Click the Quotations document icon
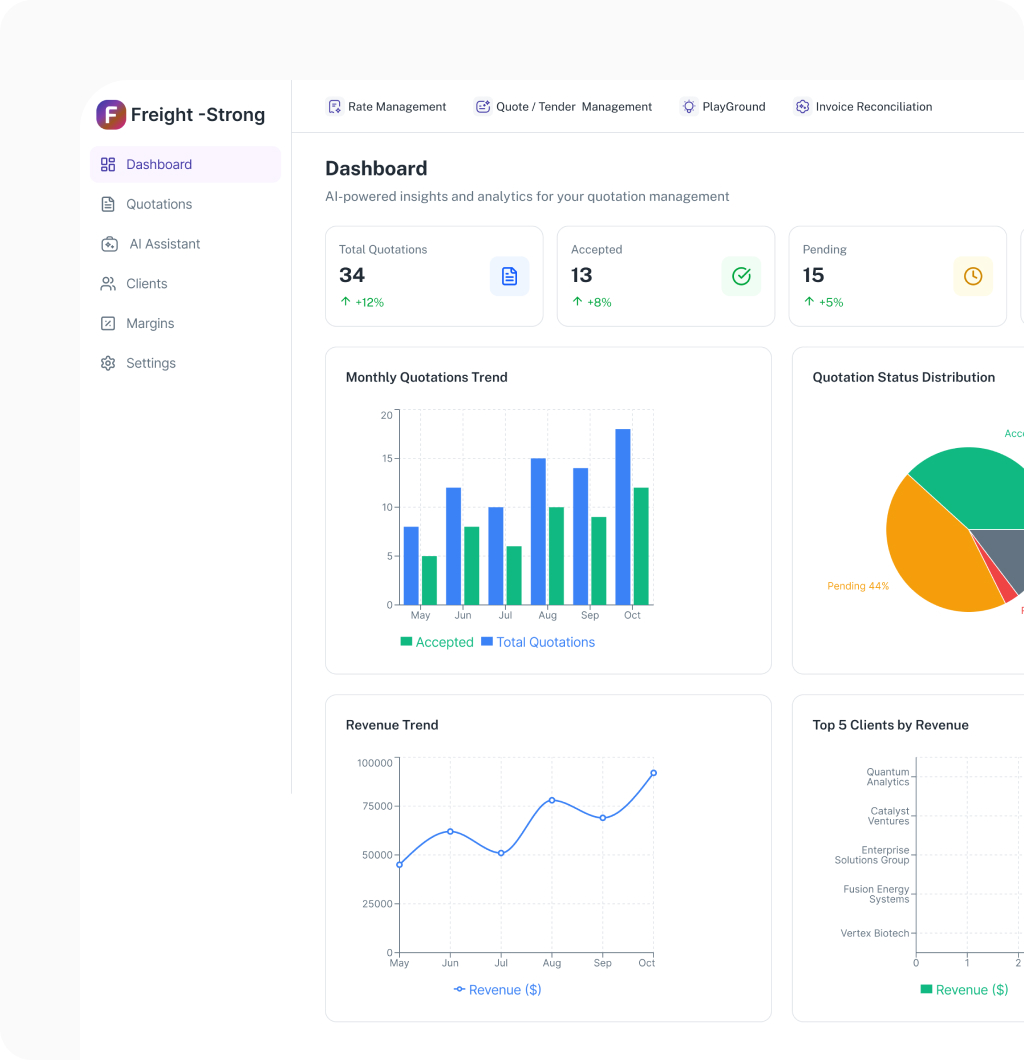1024x1060 pixels. point(108,204)
